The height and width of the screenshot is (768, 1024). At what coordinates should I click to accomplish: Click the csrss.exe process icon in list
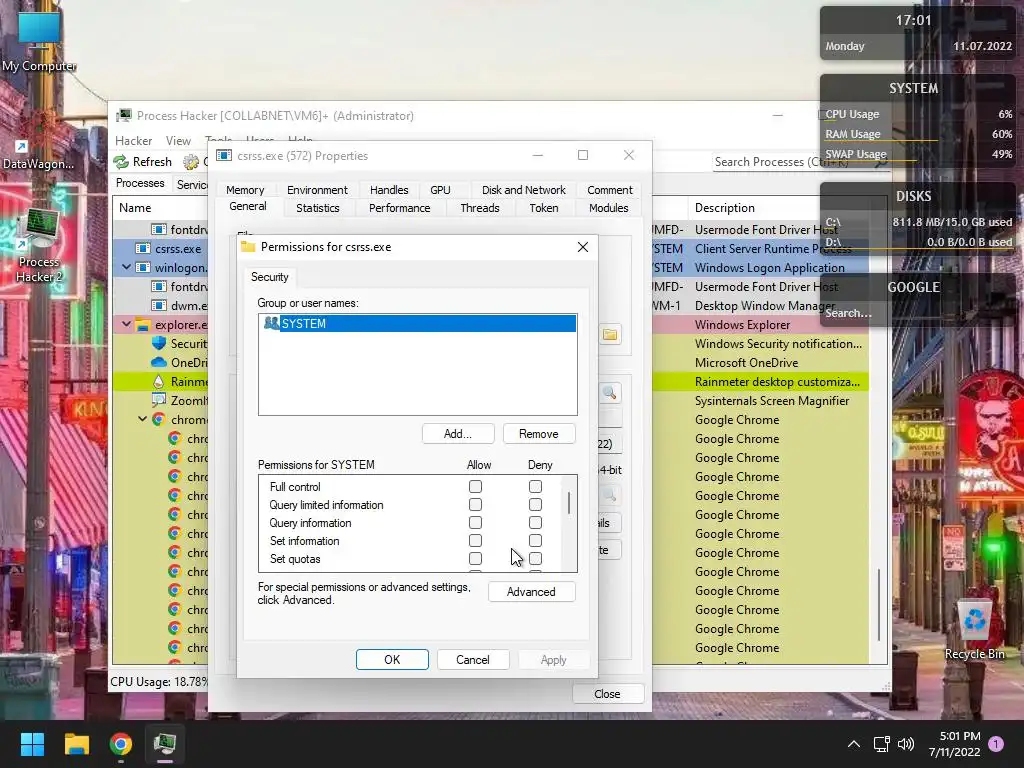point(142,249)
